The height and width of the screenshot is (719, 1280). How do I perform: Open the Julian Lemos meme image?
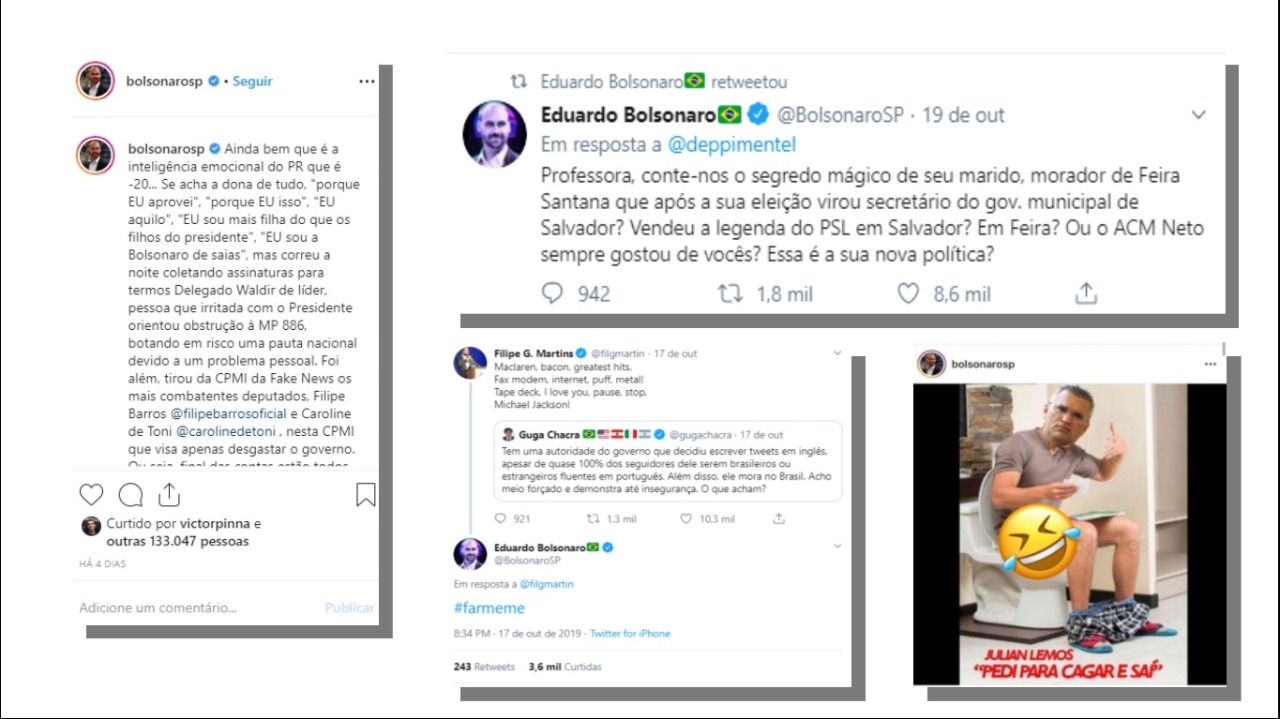pos(1070,533)
